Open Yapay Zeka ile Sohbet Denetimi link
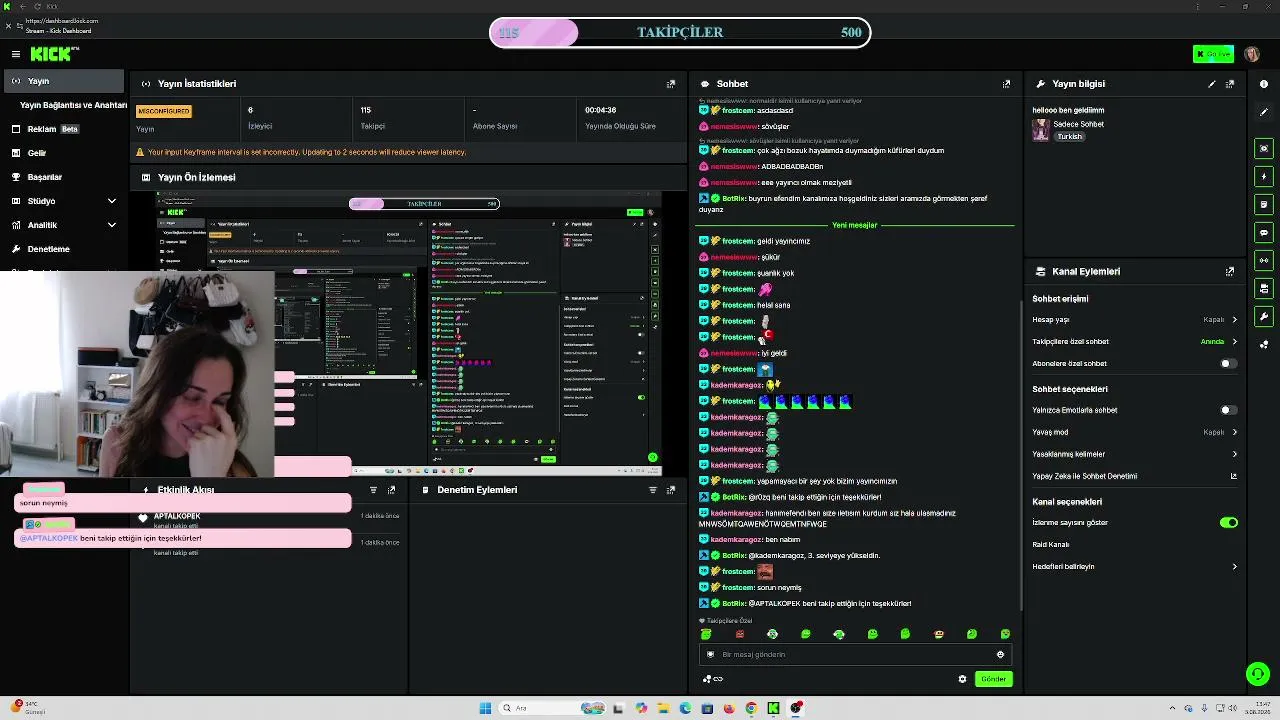The image size is (1280, 720). coord(1135,476)
